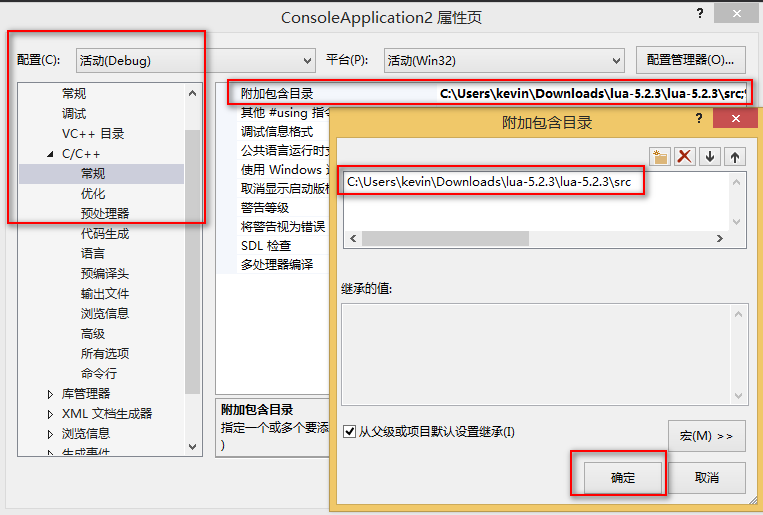763x515 pixels.
Task: Open 配置管理器(O)... button
Action: pos(690,60)
